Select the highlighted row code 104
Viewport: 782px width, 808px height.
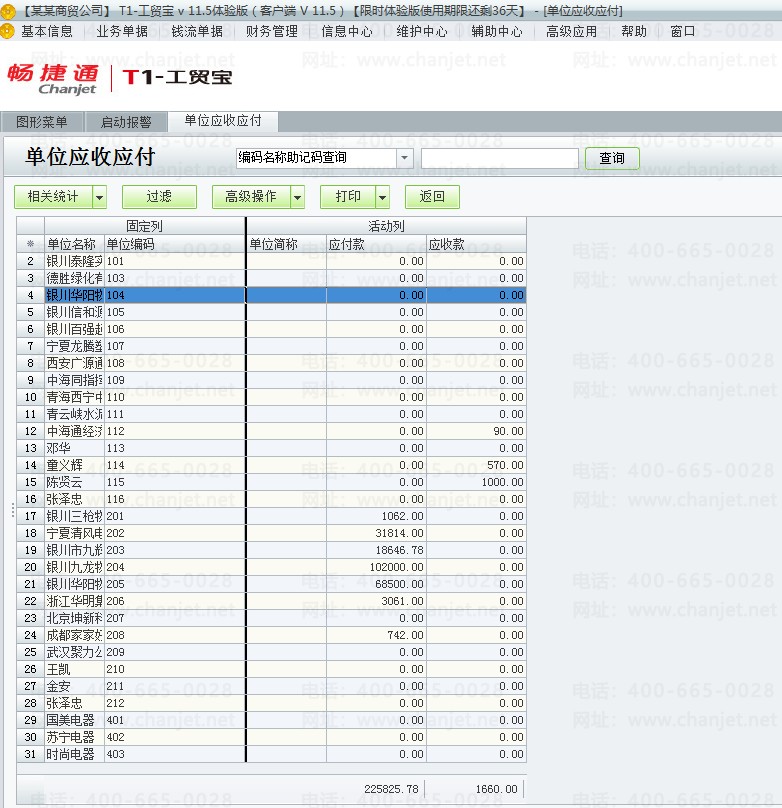pos(271,295)
